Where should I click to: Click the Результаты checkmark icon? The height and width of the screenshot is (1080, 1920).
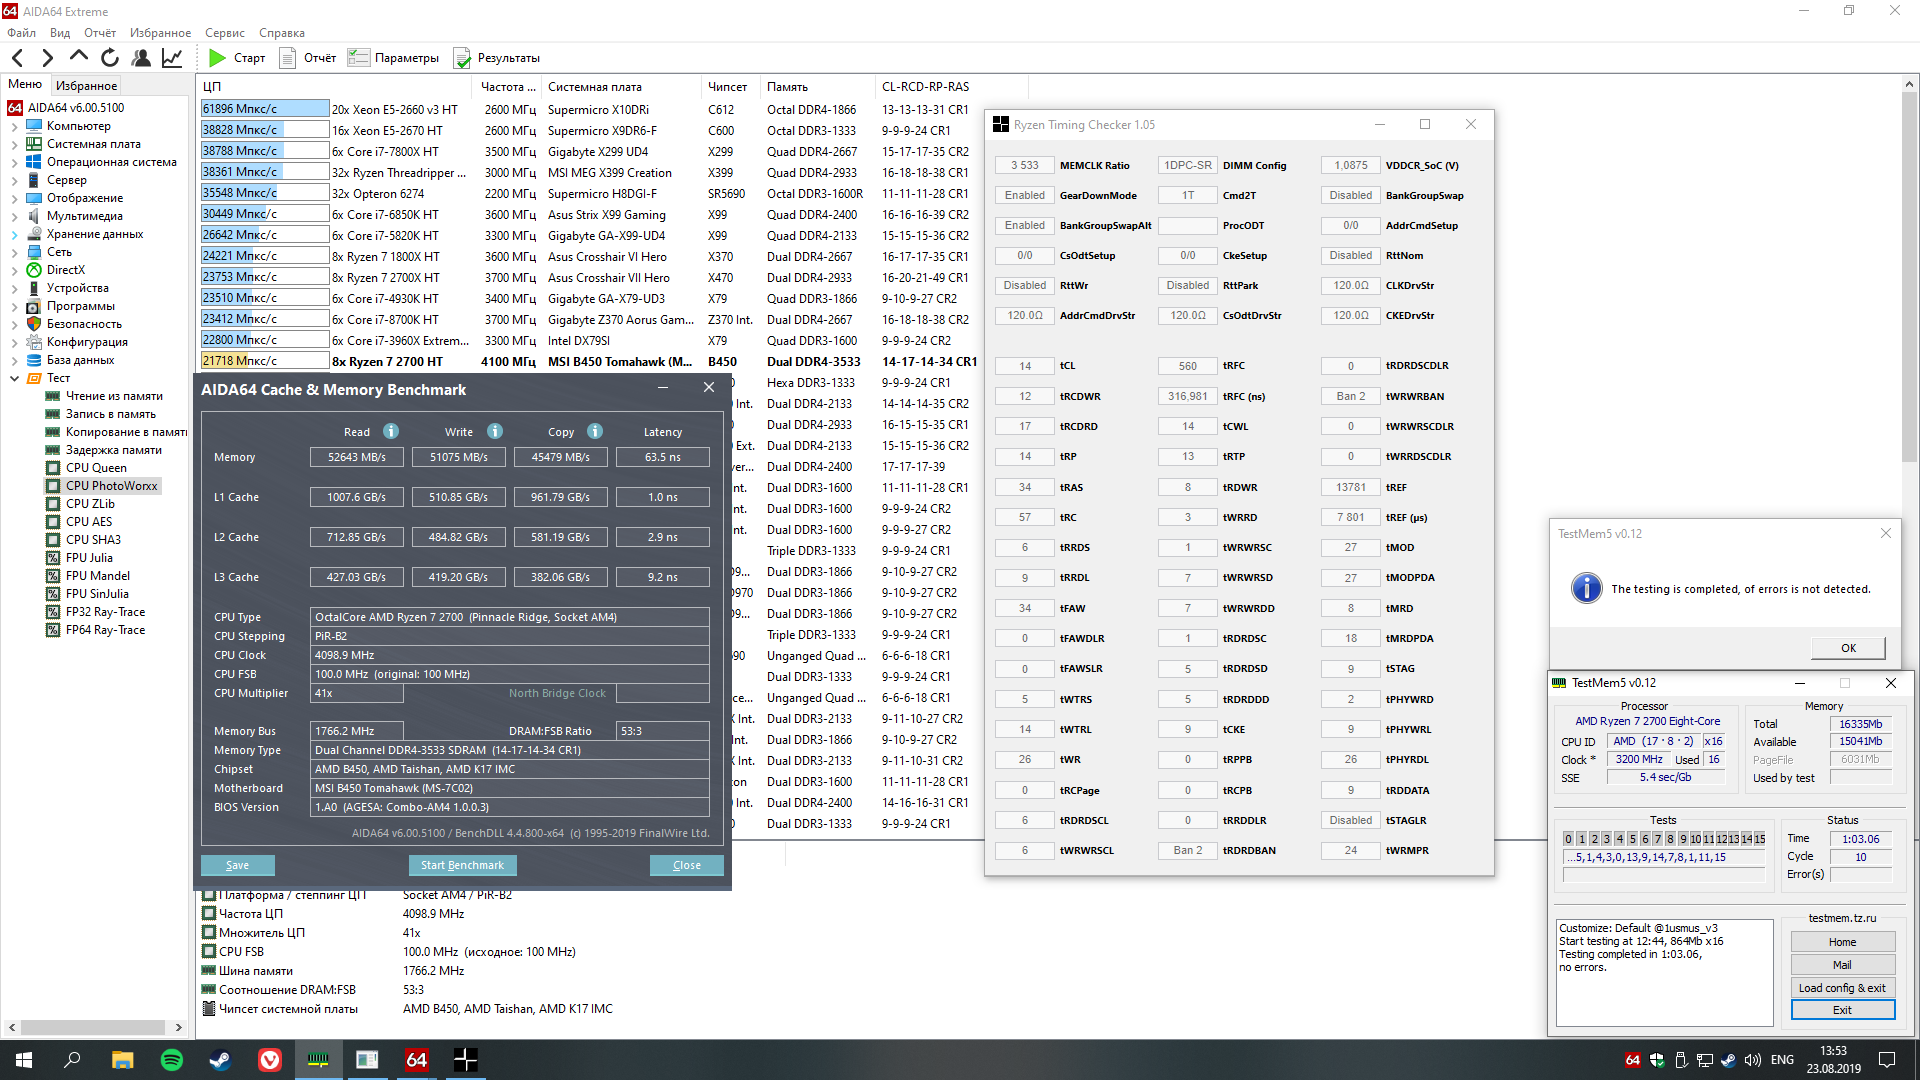pyautogui.click(x=462, y=58)
